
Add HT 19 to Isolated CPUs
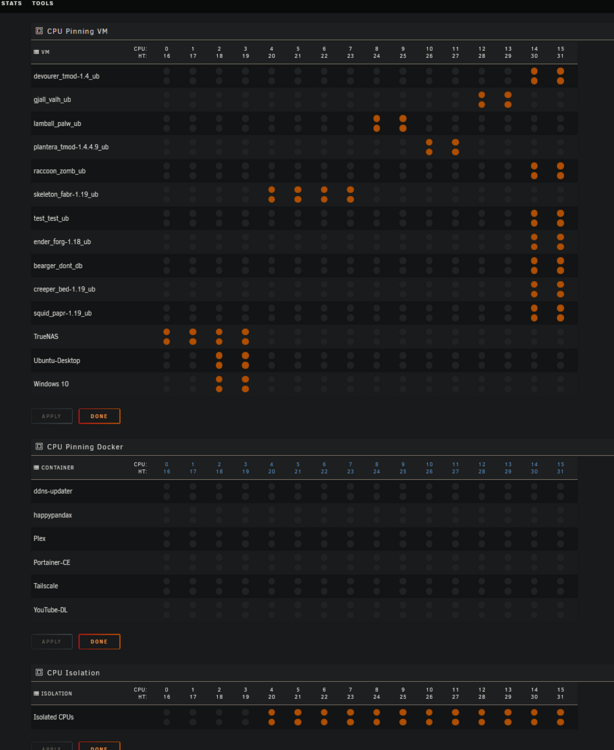245,722
